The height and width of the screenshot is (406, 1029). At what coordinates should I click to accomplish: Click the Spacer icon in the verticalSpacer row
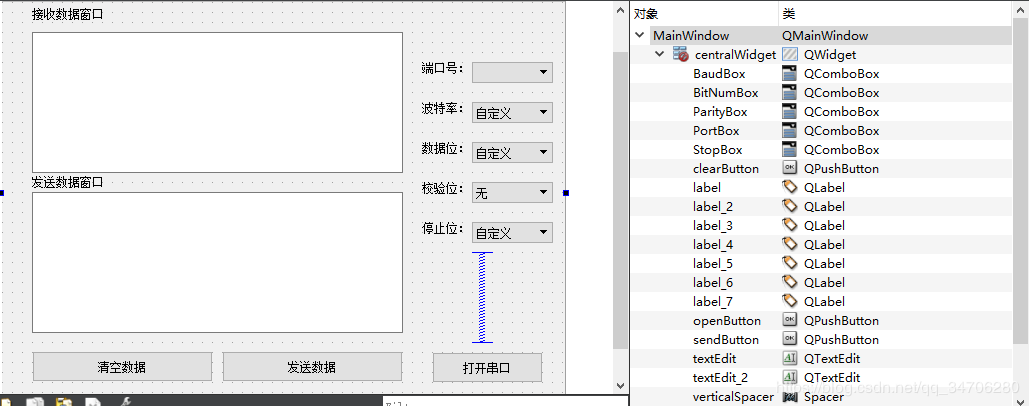789,397
